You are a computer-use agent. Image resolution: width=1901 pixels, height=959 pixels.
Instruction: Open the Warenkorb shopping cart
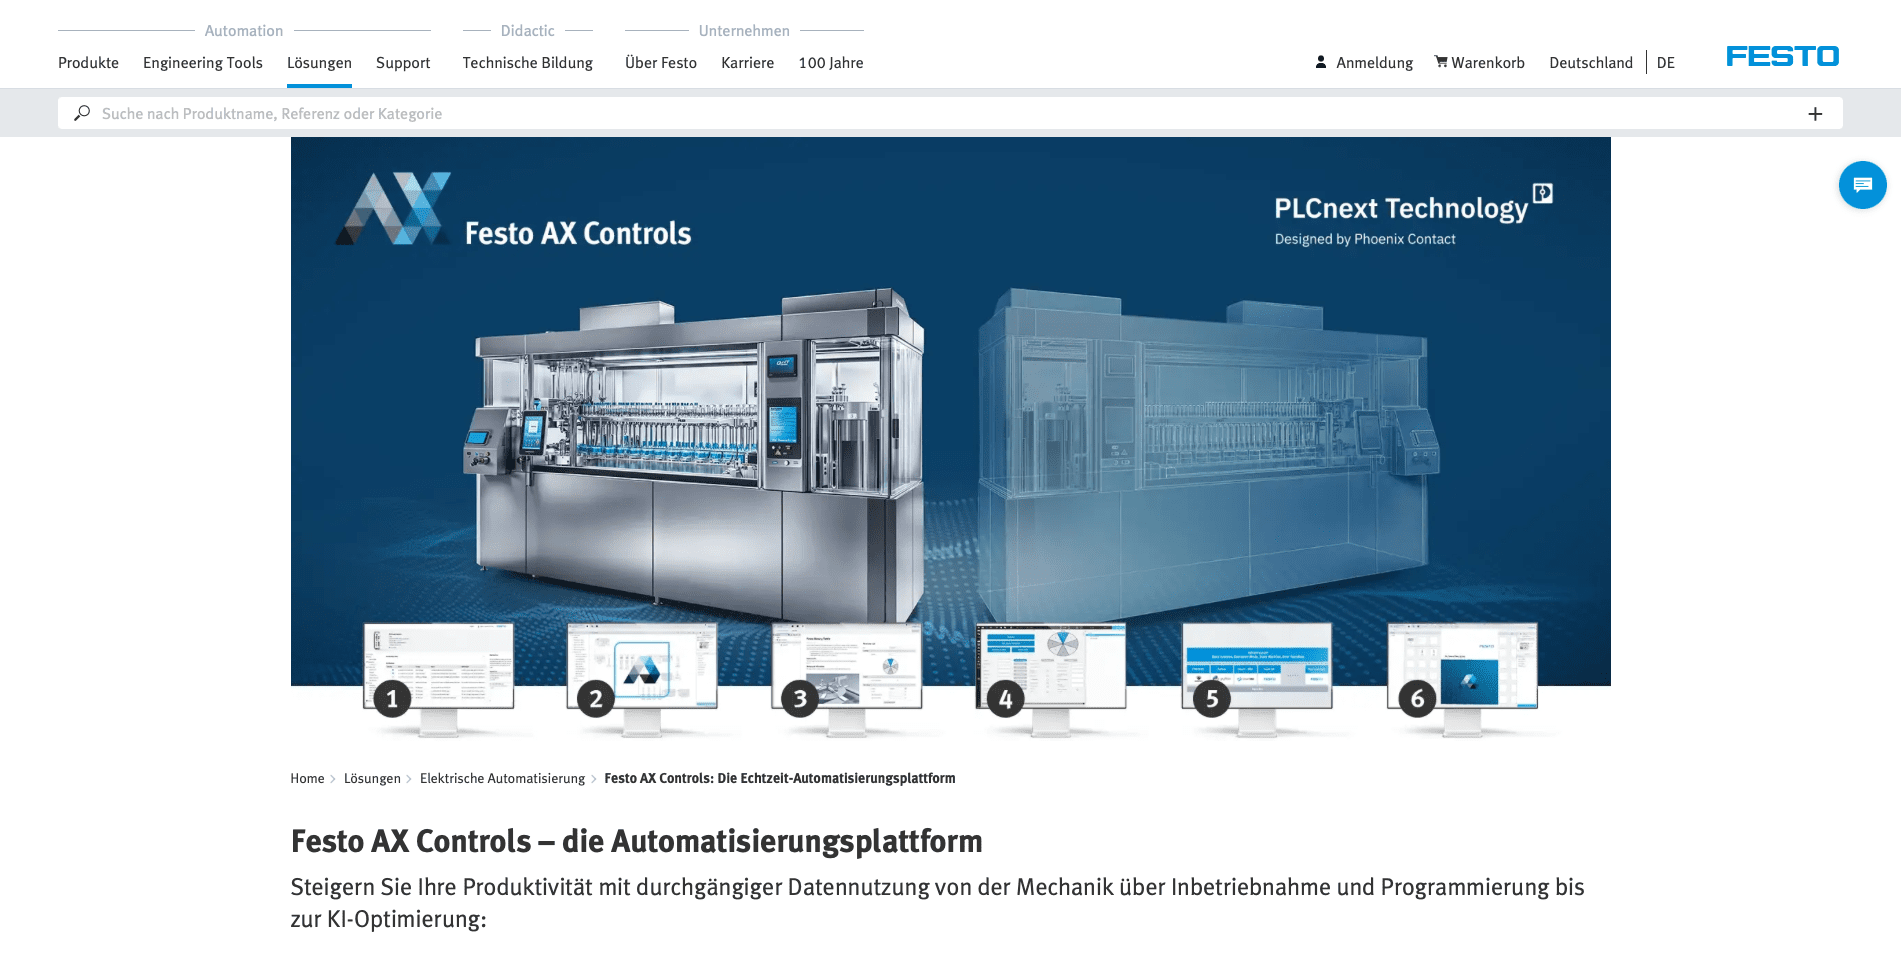(x=1479, y=63)
